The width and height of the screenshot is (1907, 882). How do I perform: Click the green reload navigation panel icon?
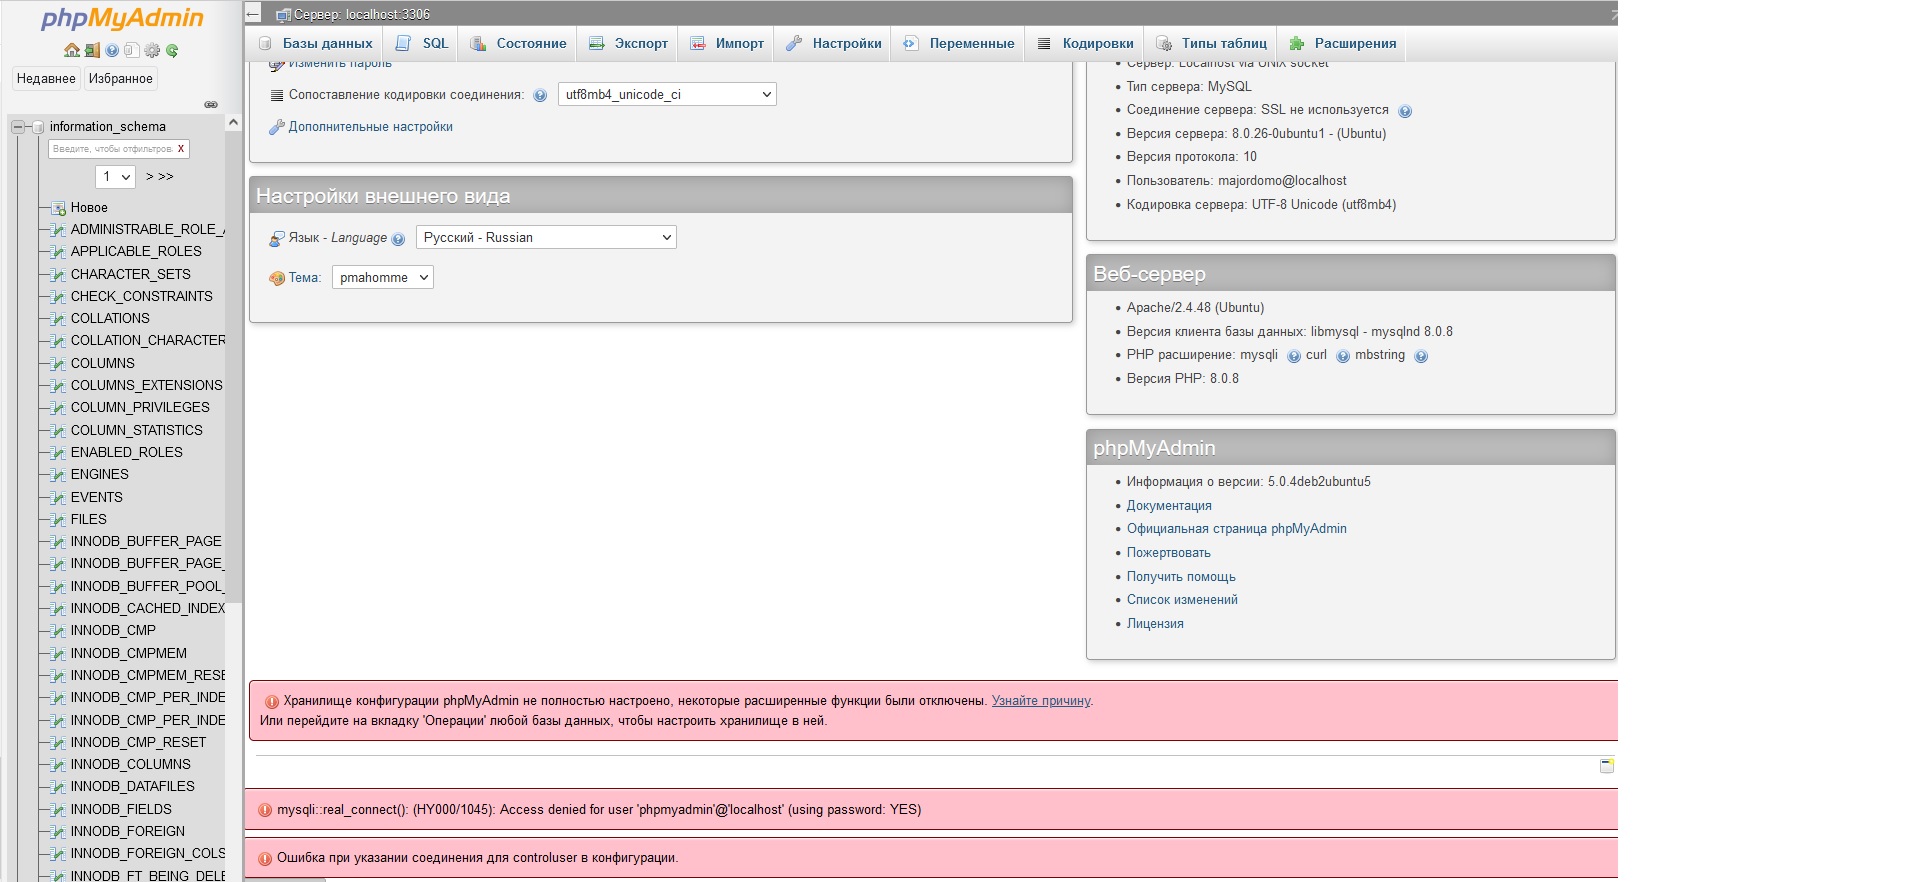click(x=172, y=50)
